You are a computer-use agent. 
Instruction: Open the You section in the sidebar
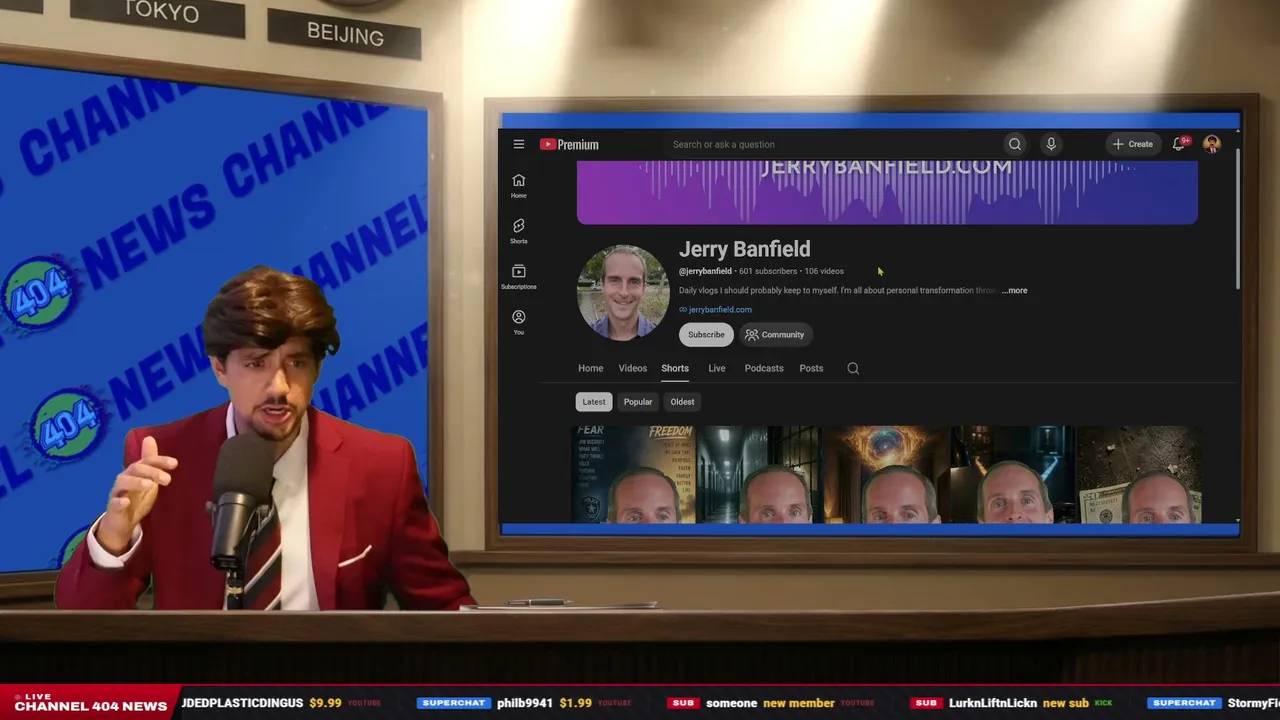[x=518, y=322]
